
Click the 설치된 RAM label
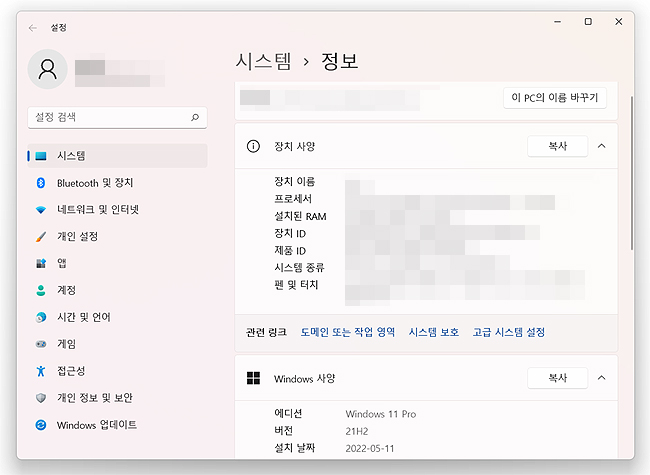coord(300,216)
